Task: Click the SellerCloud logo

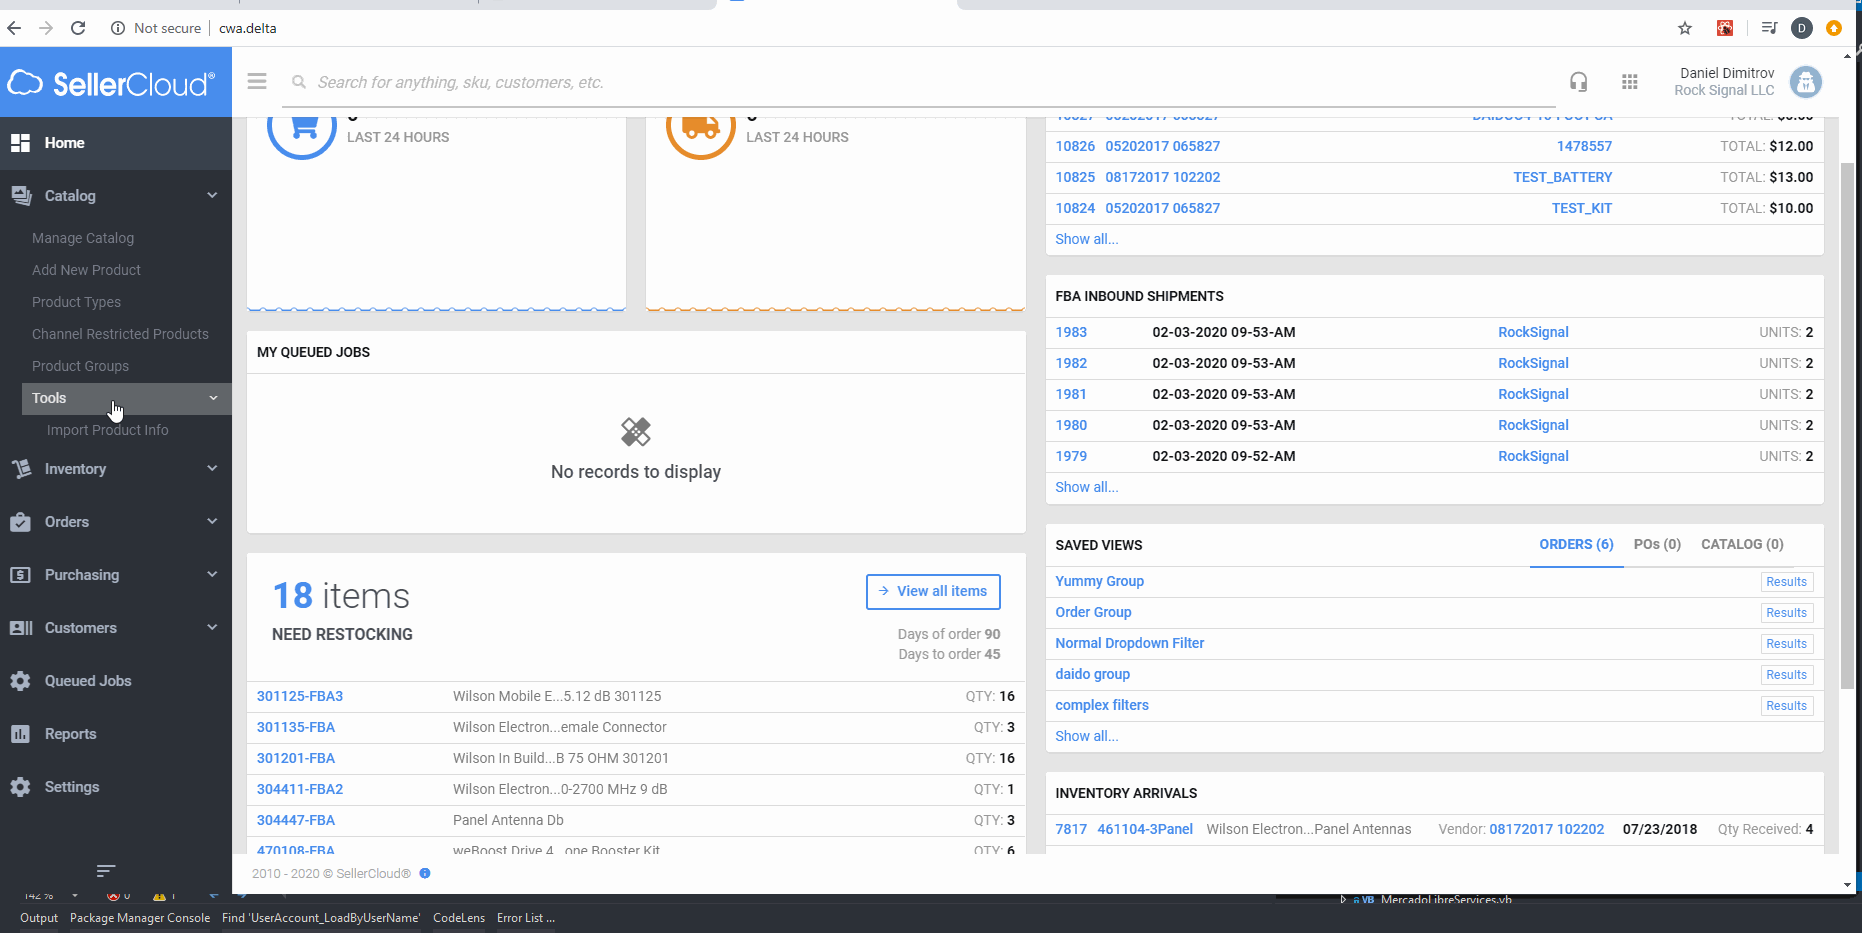Action: 111,83
